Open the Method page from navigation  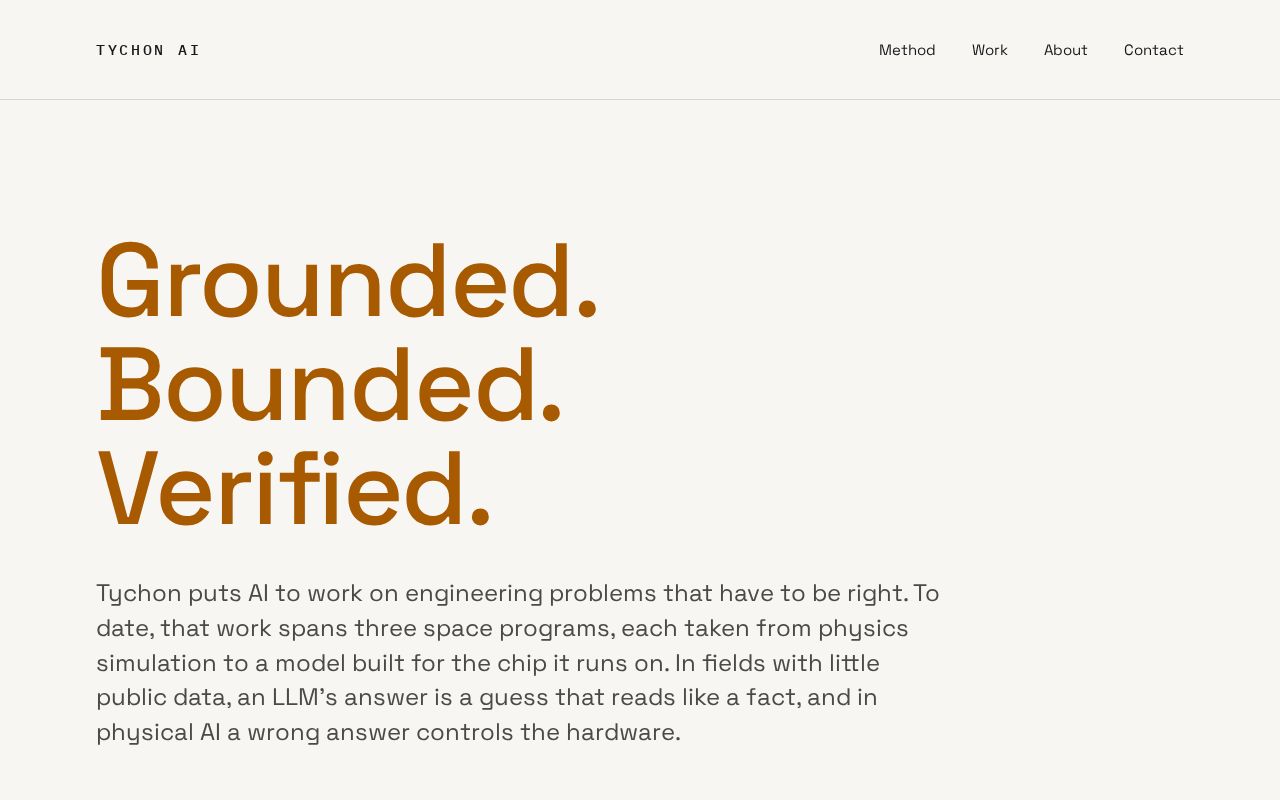pos(907,50)
